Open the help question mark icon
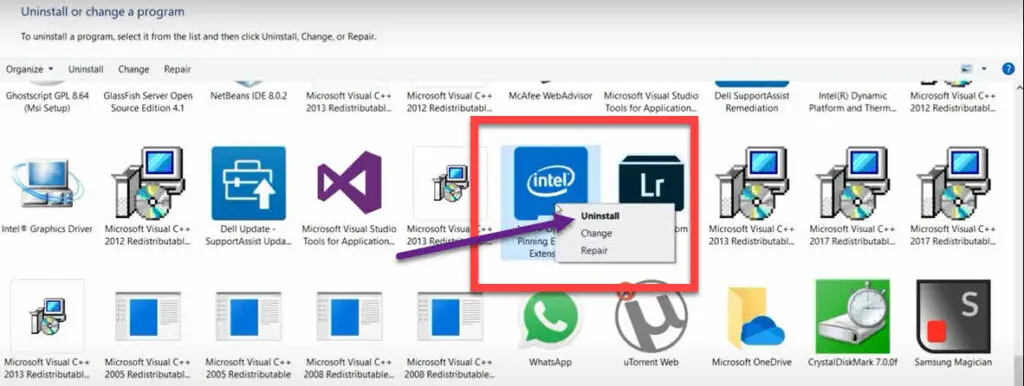 tap(1008, 69)
